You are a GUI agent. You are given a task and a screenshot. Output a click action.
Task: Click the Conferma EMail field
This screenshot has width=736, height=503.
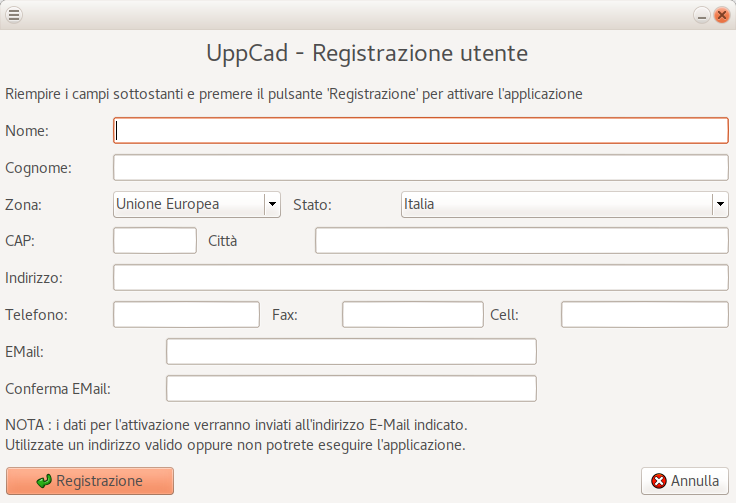click(x=351, y=388)
